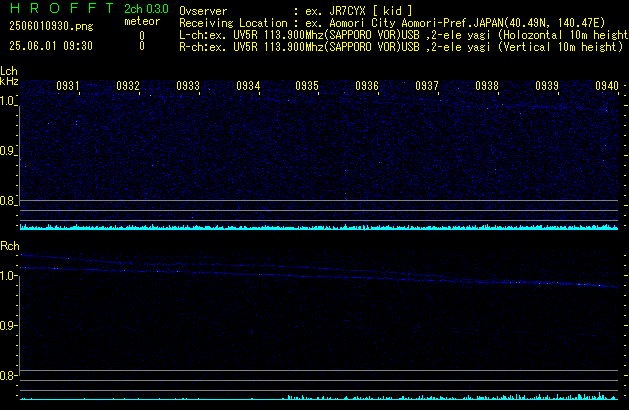The width and height of the screenshot is (629, 410).
Task: Select the version label '2ch 0.3.0'
Action: tap(146, 9)
